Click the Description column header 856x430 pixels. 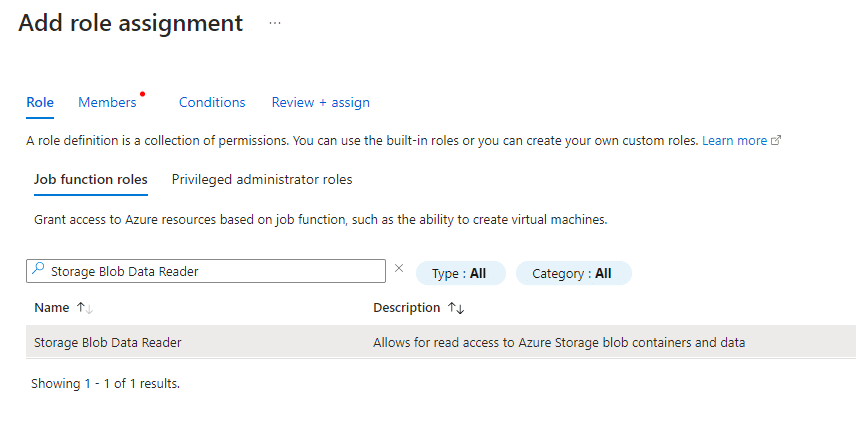click(406, 308)
